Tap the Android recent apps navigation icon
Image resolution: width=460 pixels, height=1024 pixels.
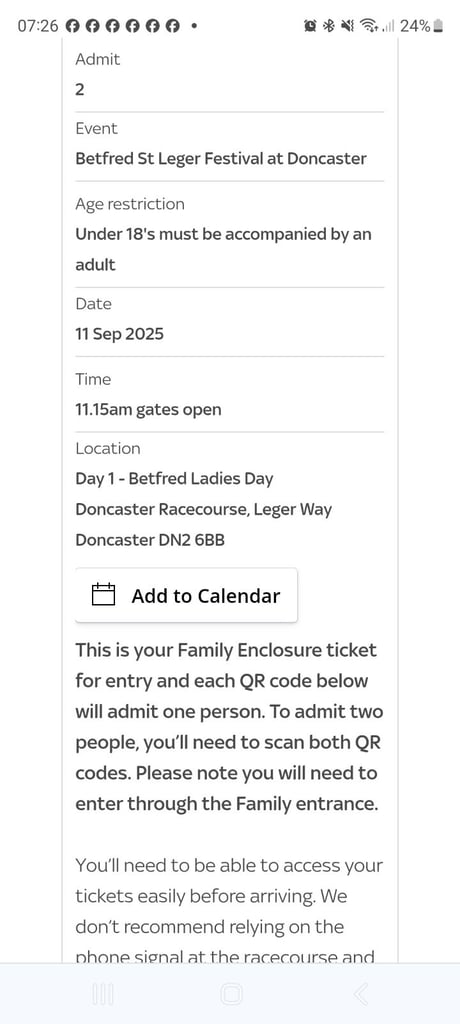[103, 994]
